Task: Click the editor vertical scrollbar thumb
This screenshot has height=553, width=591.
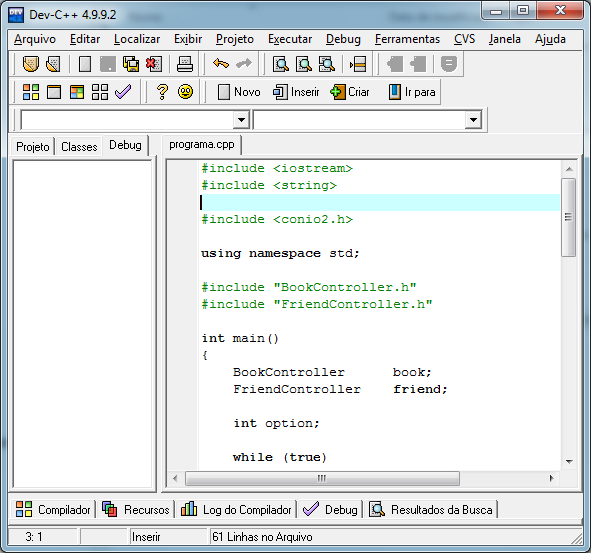Action: pos(568,218)
